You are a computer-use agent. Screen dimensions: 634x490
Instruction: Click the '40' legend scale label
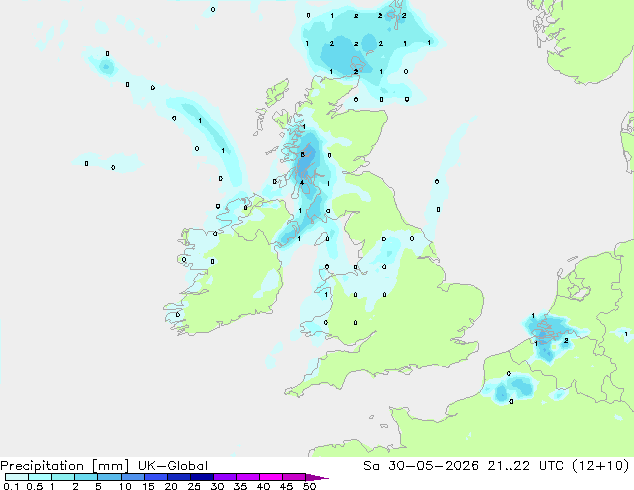[263, 486]
